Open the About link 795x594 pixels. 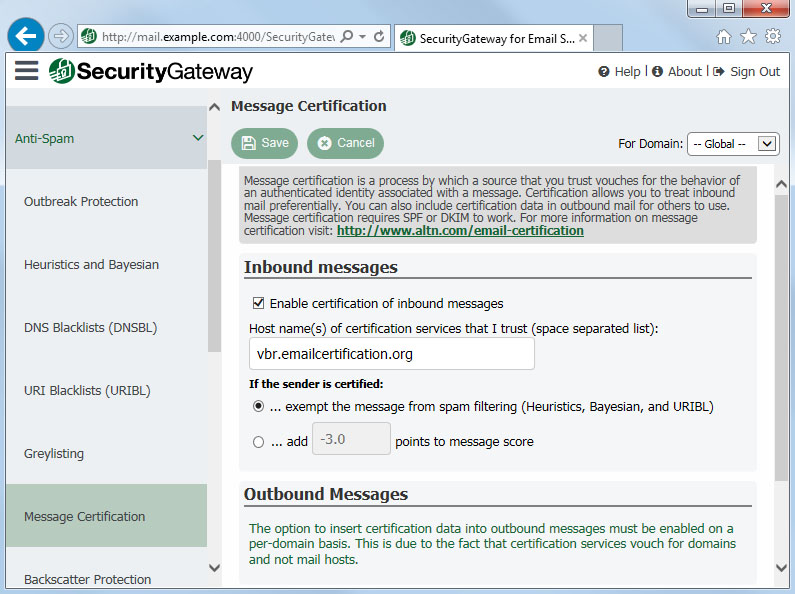[685, 72]
